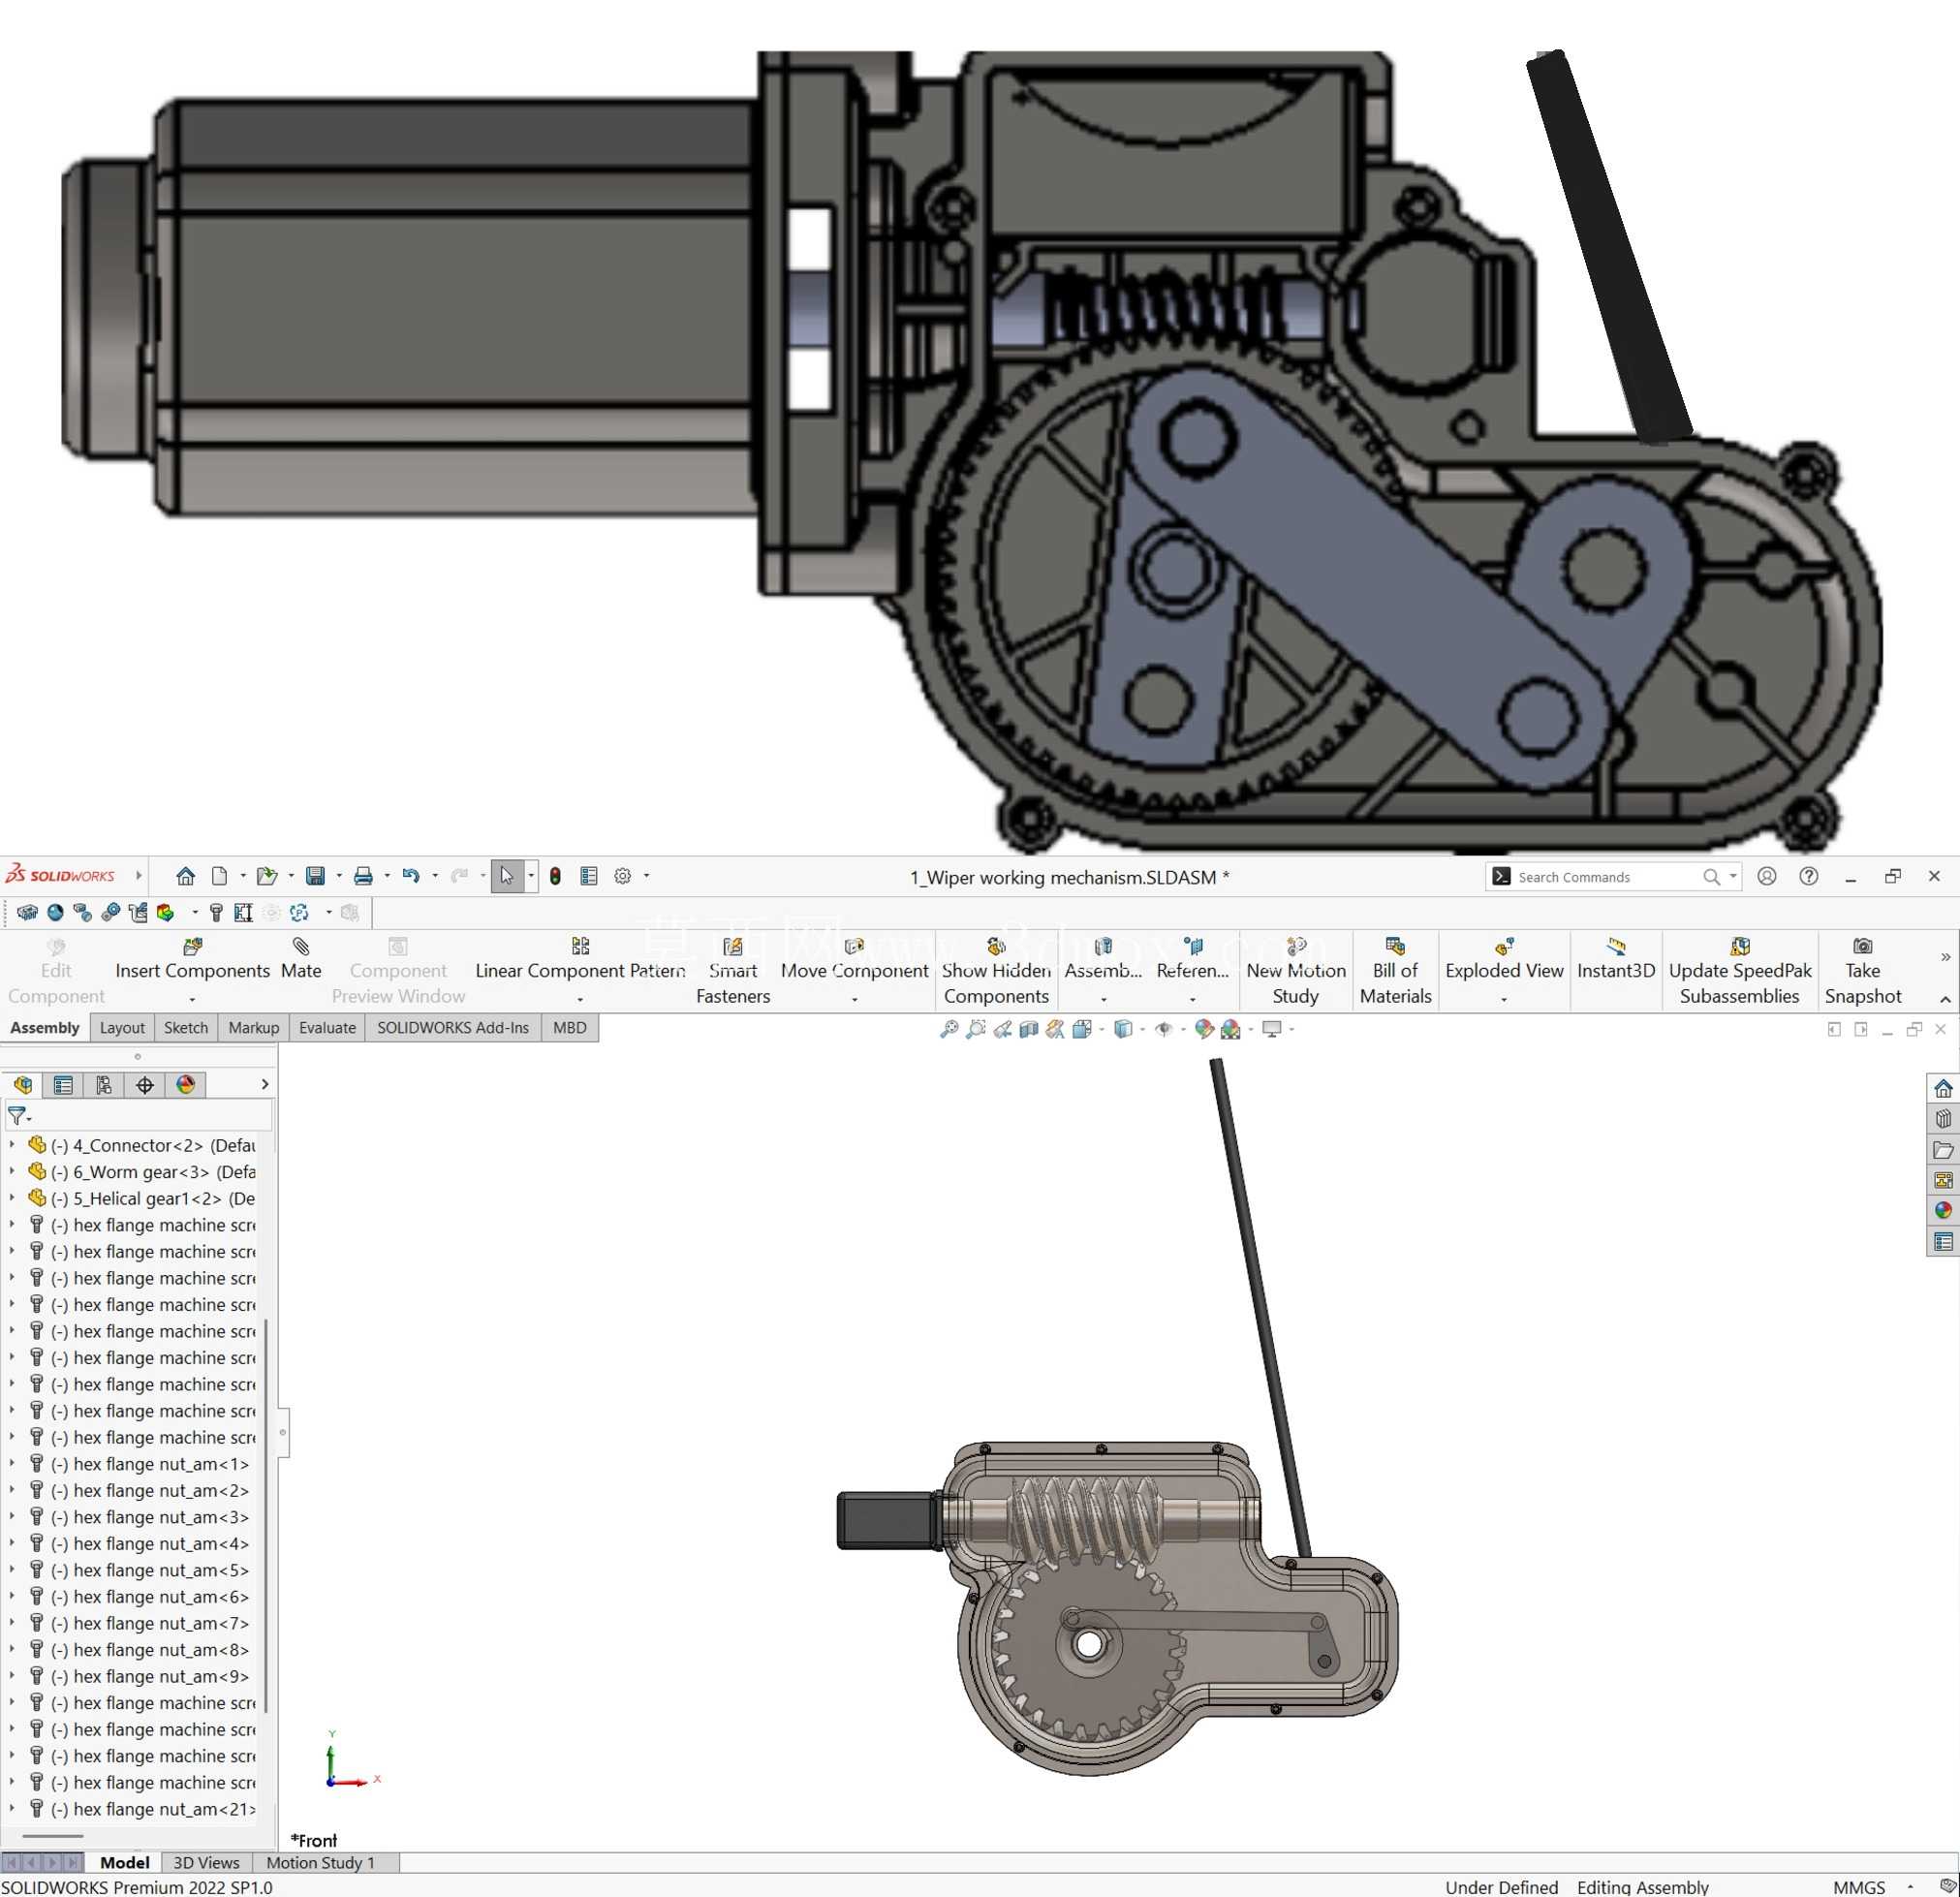
Task: Open the View Orientation cube icon
Action: 1081,1029
